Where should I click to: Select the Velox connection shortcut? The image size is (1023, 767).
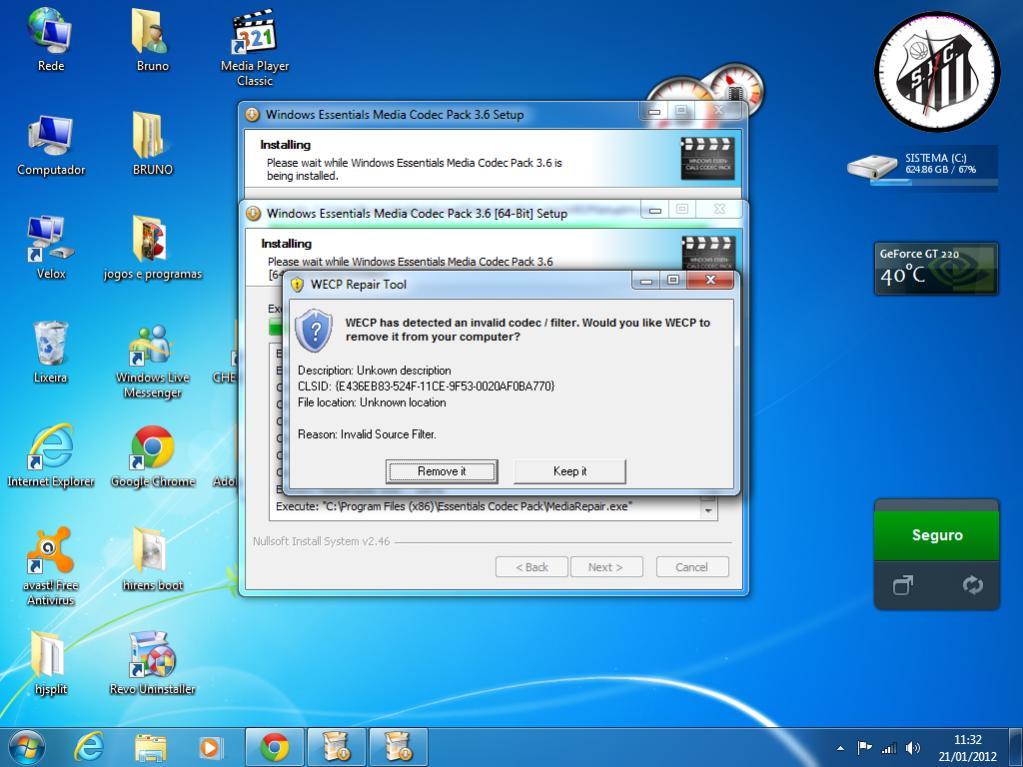[x=50, y=248]
